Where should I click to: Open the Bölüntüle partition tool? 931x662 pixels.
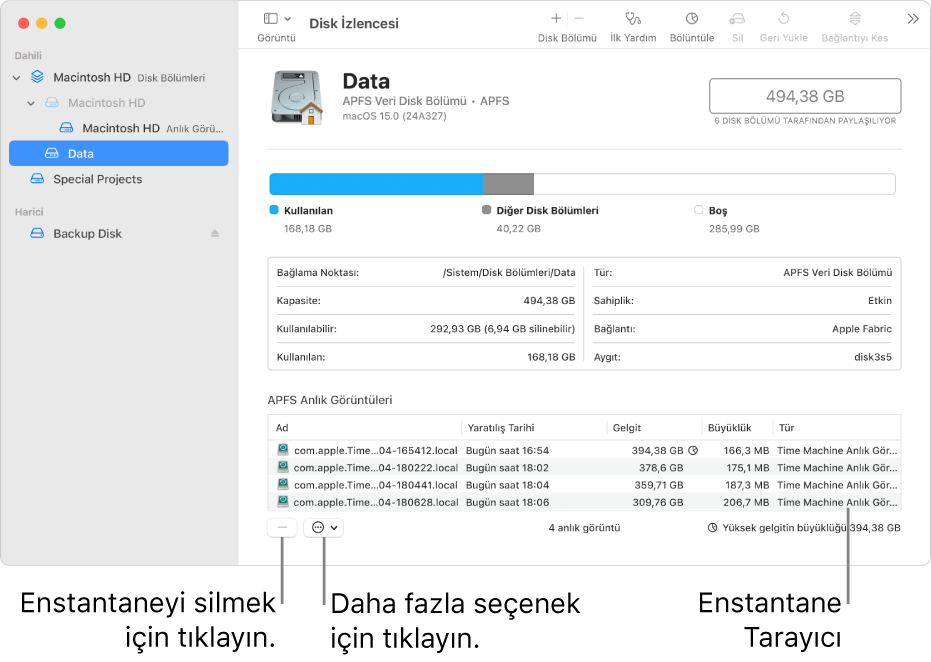click(x=692, y=27)
